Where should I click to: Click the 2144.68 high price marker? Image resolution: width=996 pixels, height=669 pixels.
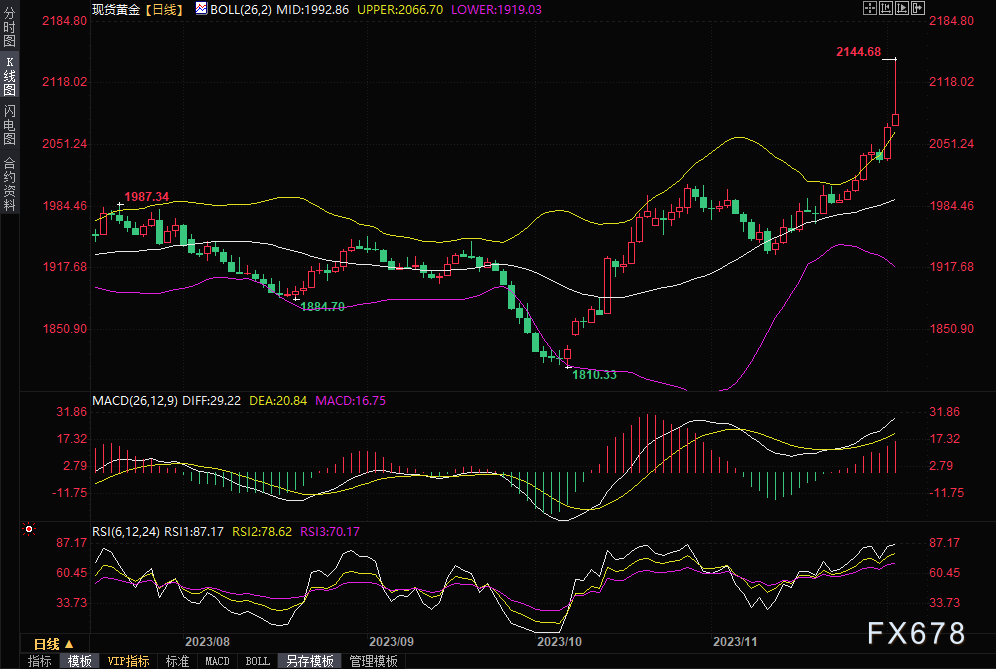pyautogui.click(x=859, y=51)
